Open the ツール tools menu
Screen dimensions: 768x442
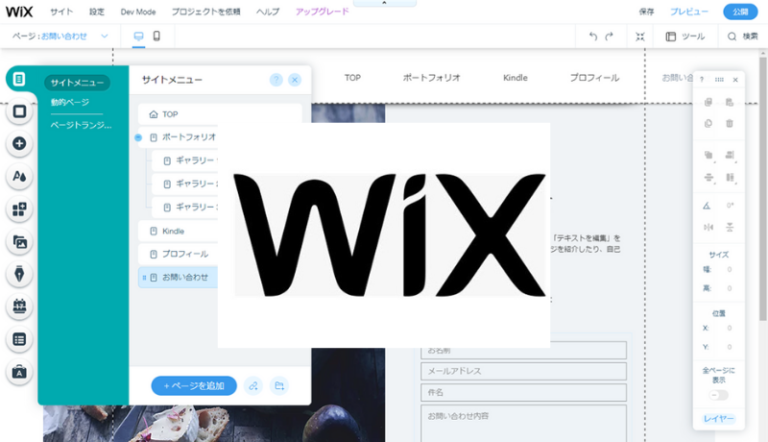[x=685, y=36]
